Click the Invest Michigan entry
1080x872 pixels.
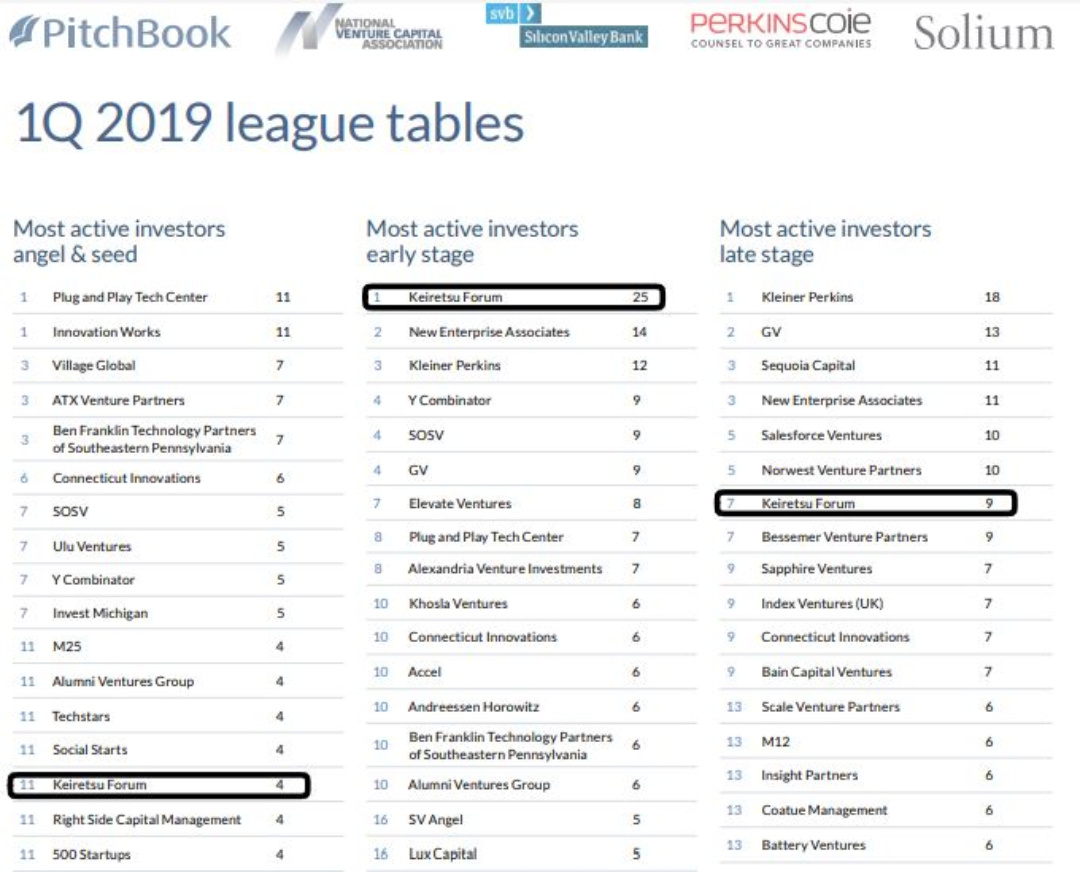[100, 613]
